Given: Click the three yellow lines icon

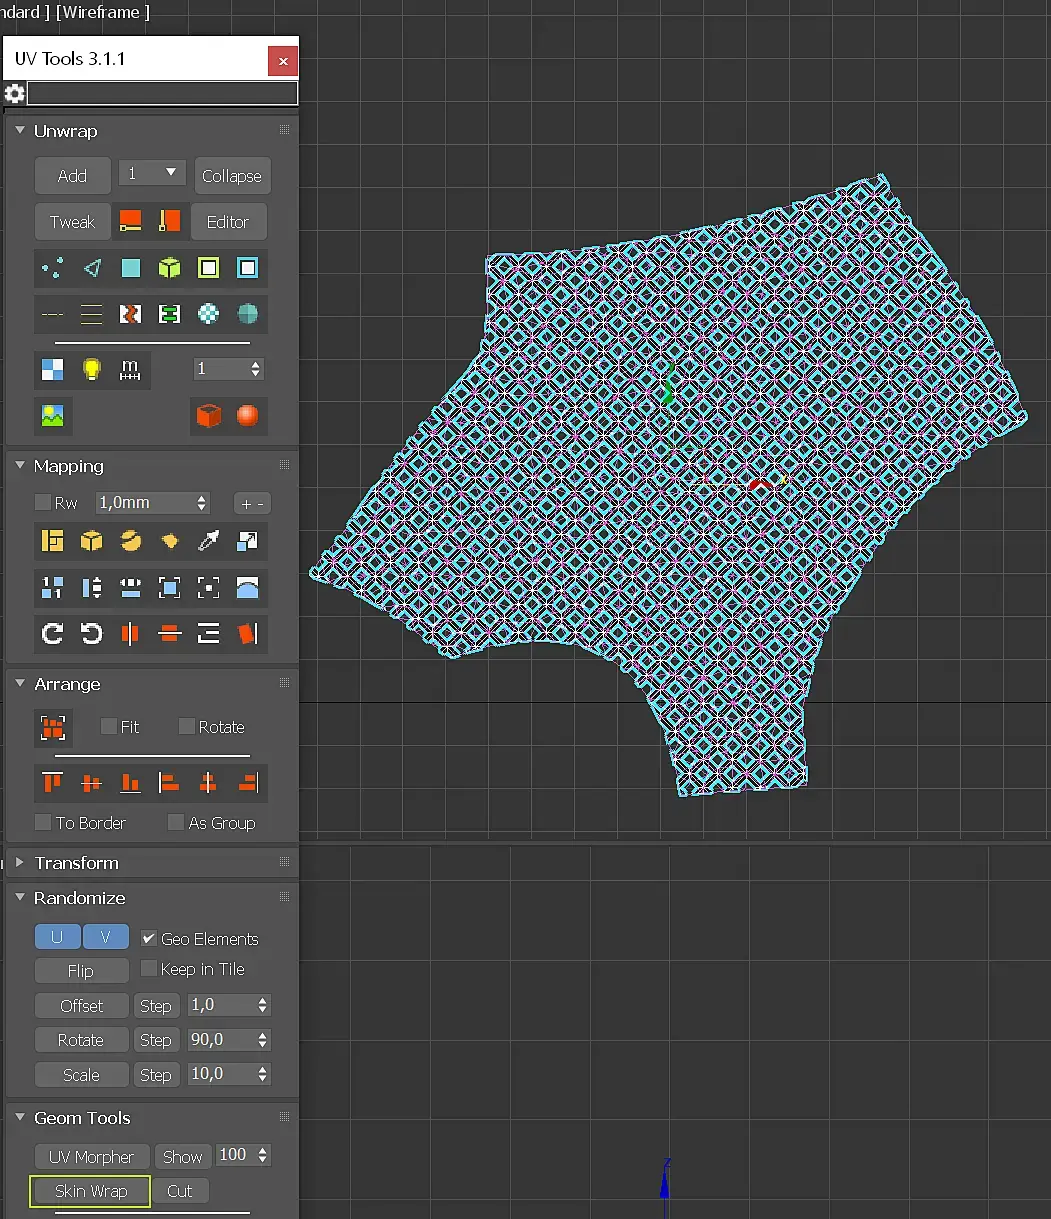Looking at the screenshot, I should tap(92, 314).
